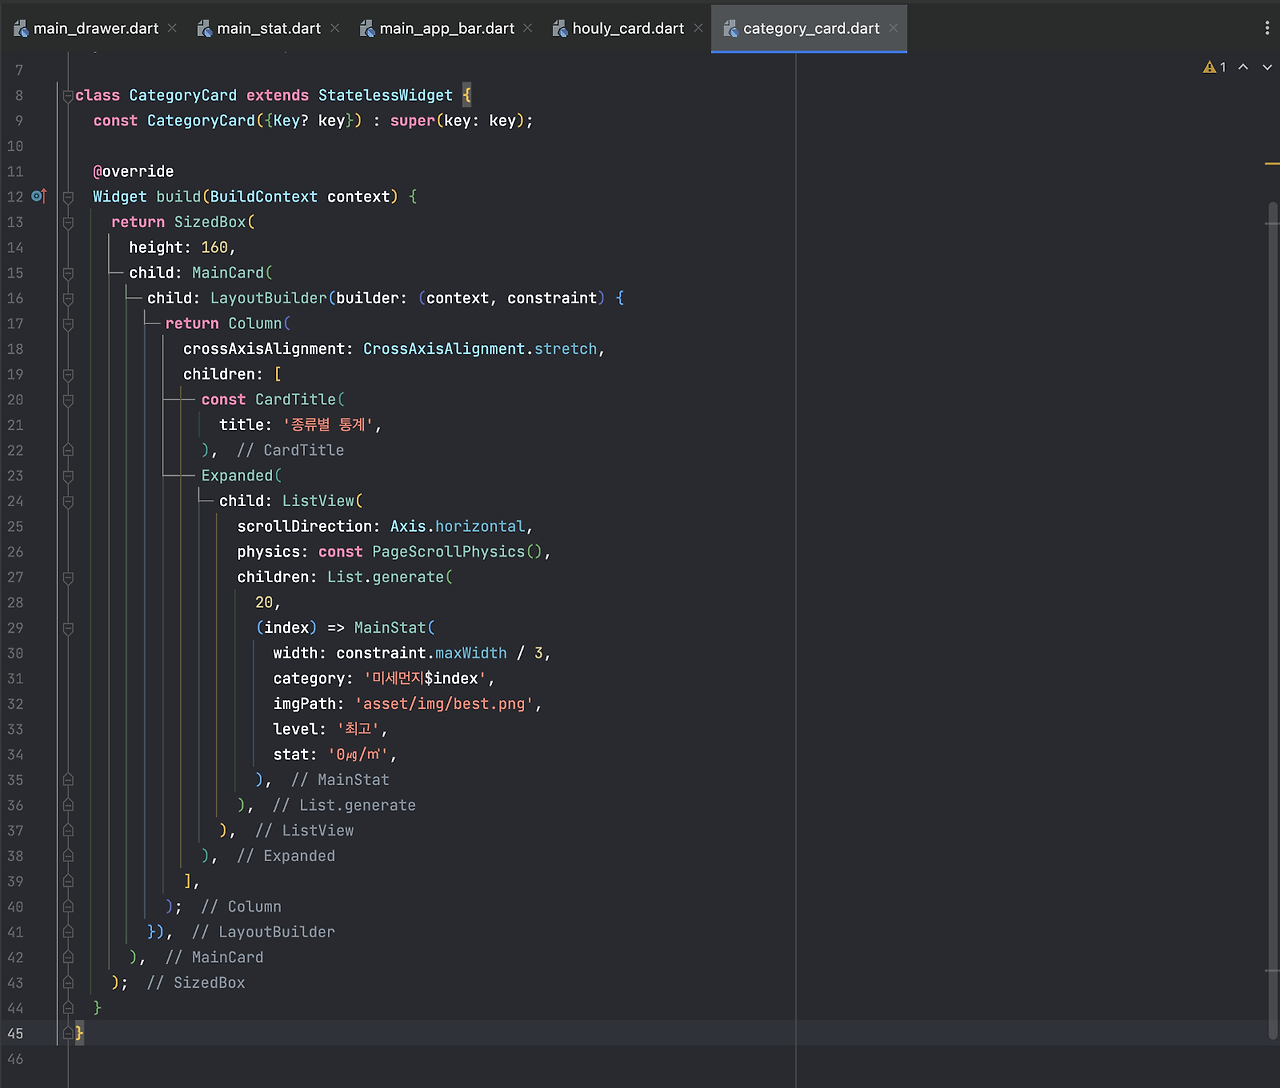Open the editor options kebab menu top-right

1266,27
